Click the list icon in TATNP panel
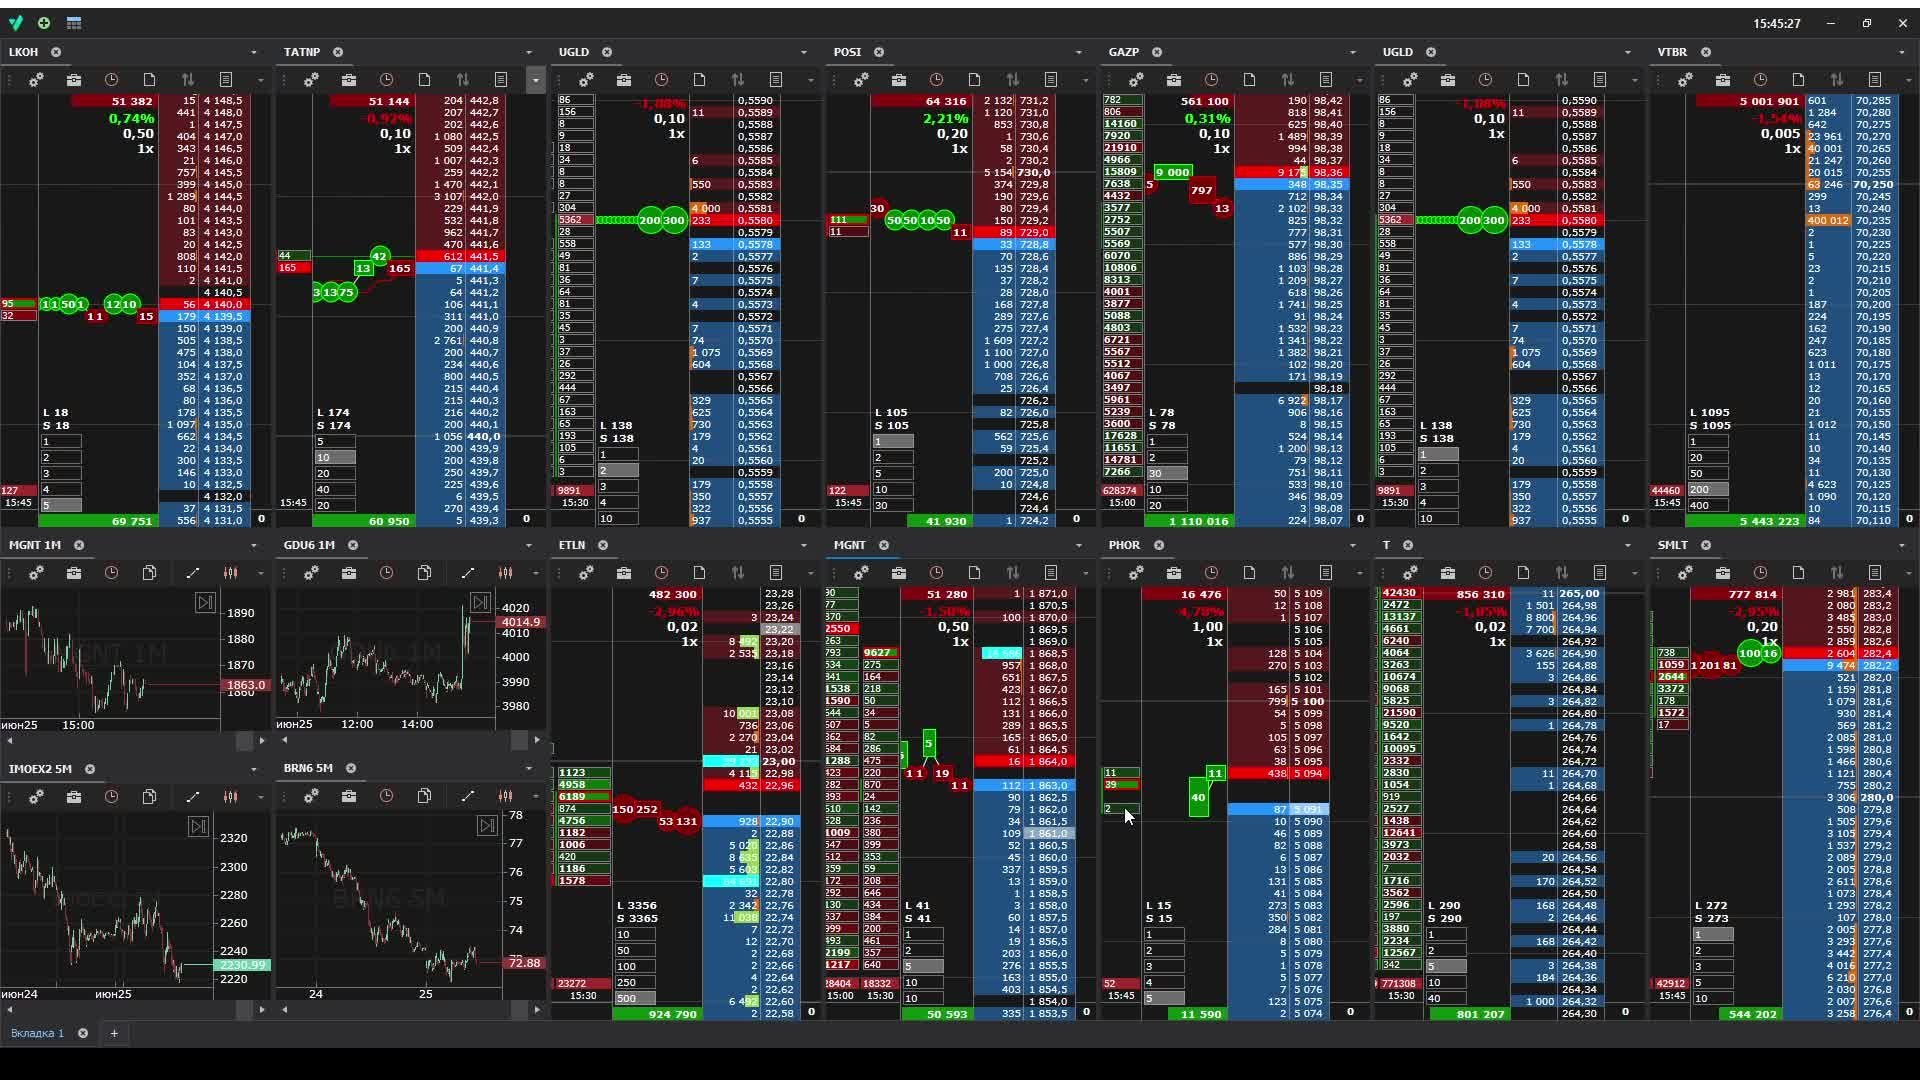 (501, 80)
